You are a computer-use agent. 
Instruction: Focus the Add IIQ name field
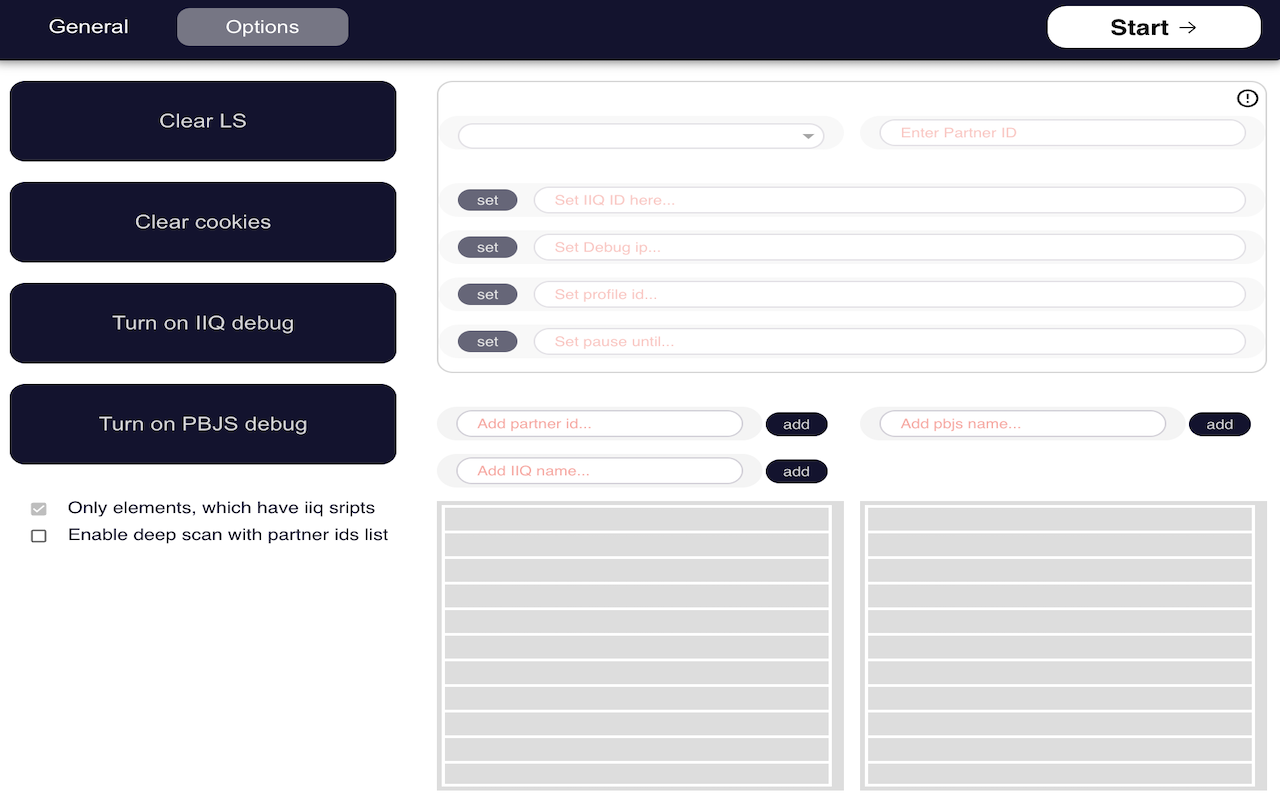(600, 471)
